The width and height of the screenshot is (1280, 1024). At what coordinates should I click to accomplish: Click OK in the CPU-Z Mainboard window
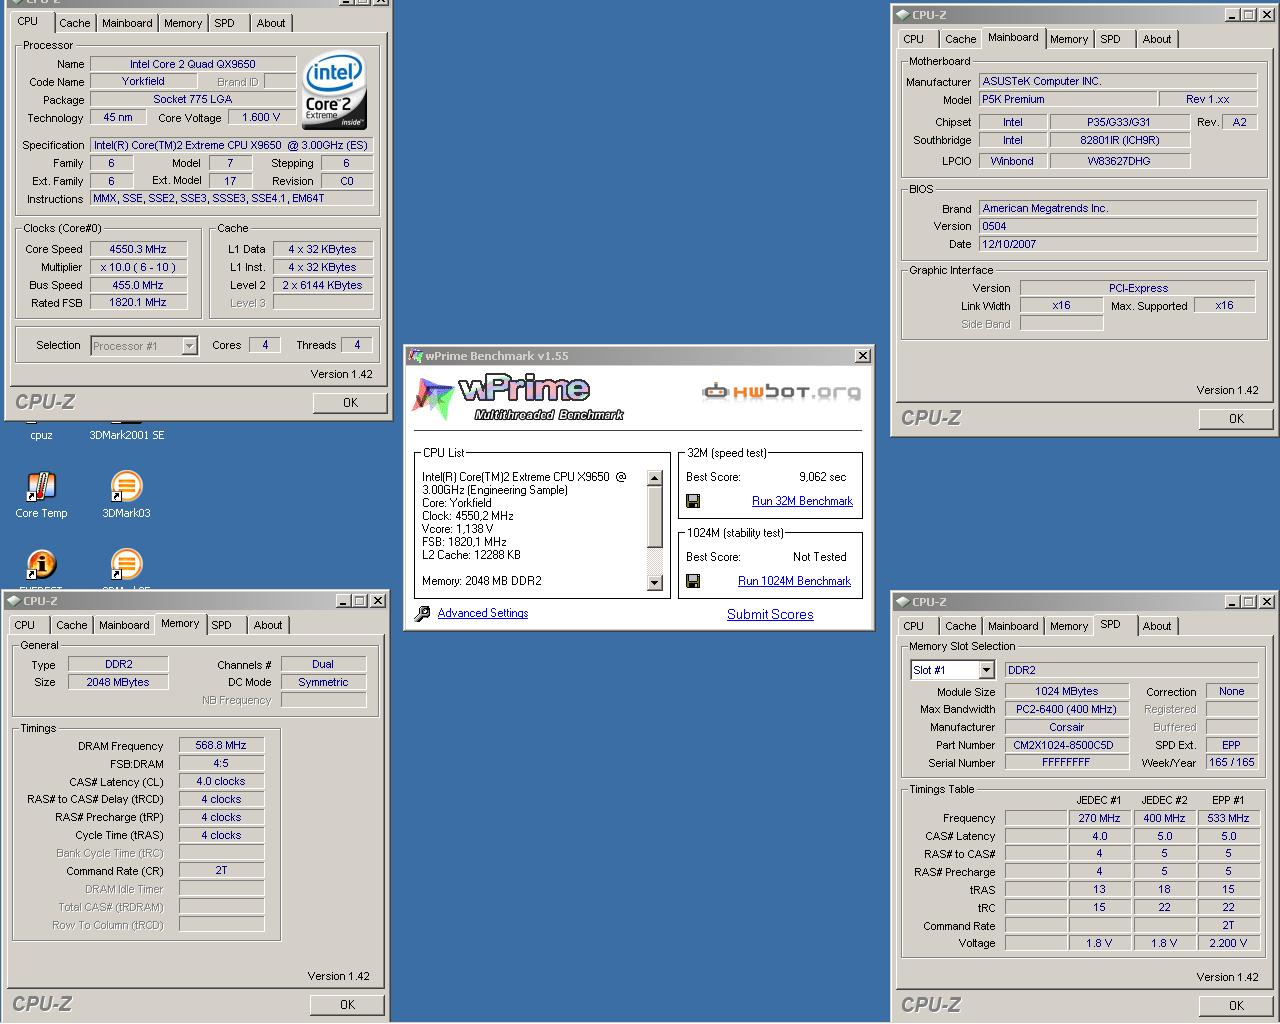[1236, 418]
